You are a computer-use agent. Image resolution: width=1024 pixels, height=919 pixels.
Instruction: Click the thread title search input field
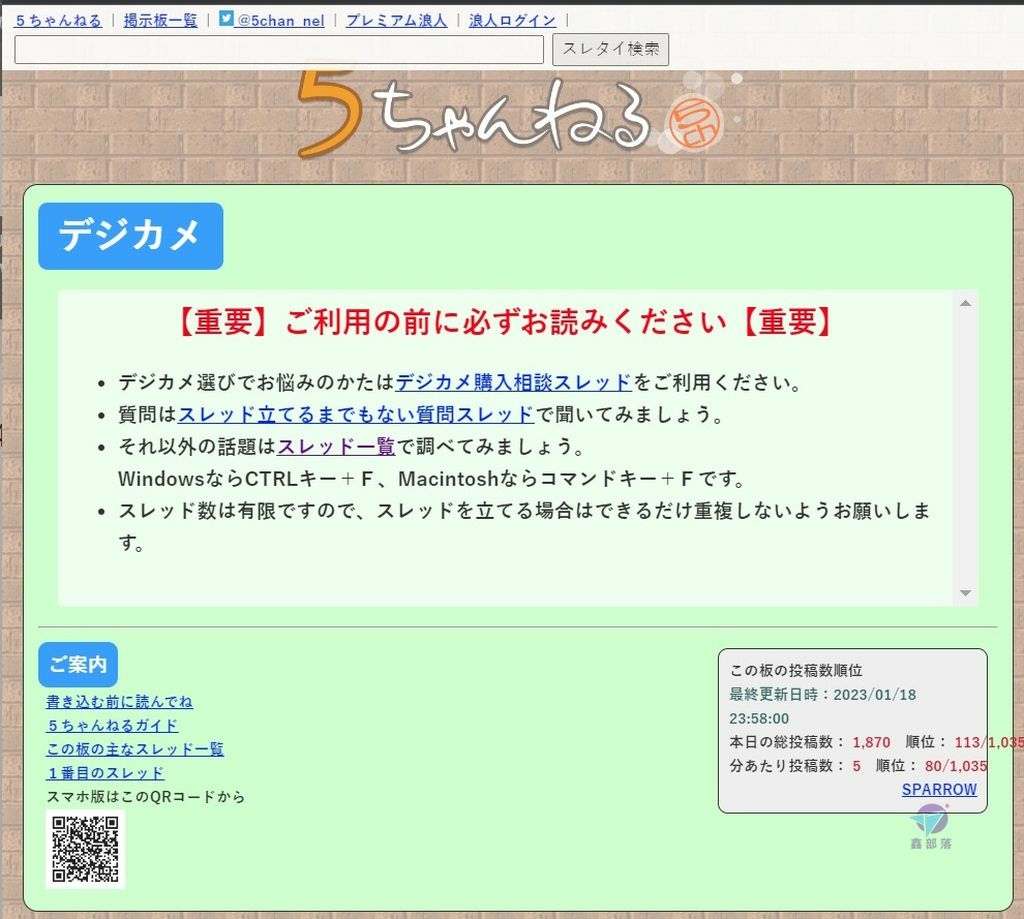pos(279,50)
